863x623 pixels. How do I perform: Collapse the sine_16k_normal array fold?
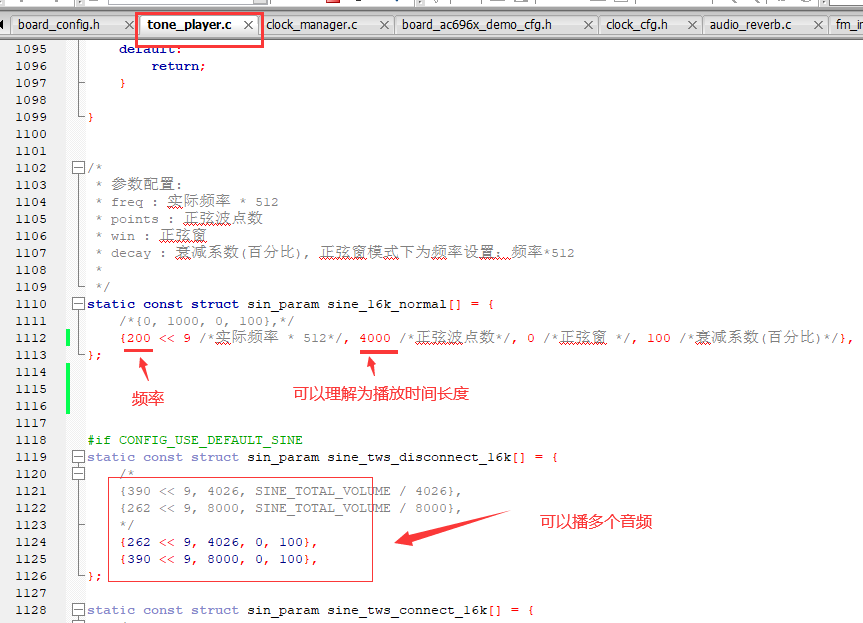point(79,304)
